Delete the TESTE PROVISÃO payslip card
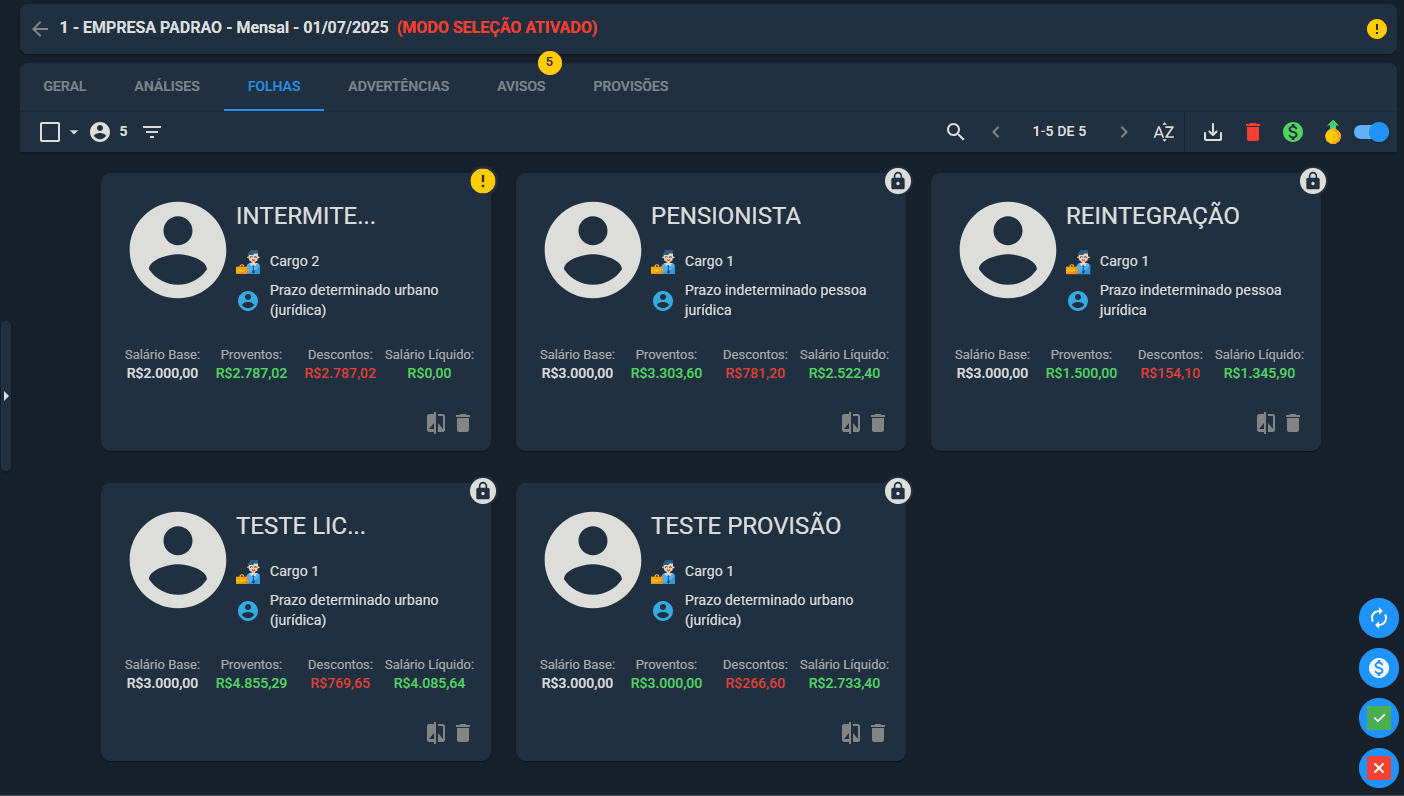Image resolution: width=1404 pixels, height=796 pixels. (x=878, y=733)
